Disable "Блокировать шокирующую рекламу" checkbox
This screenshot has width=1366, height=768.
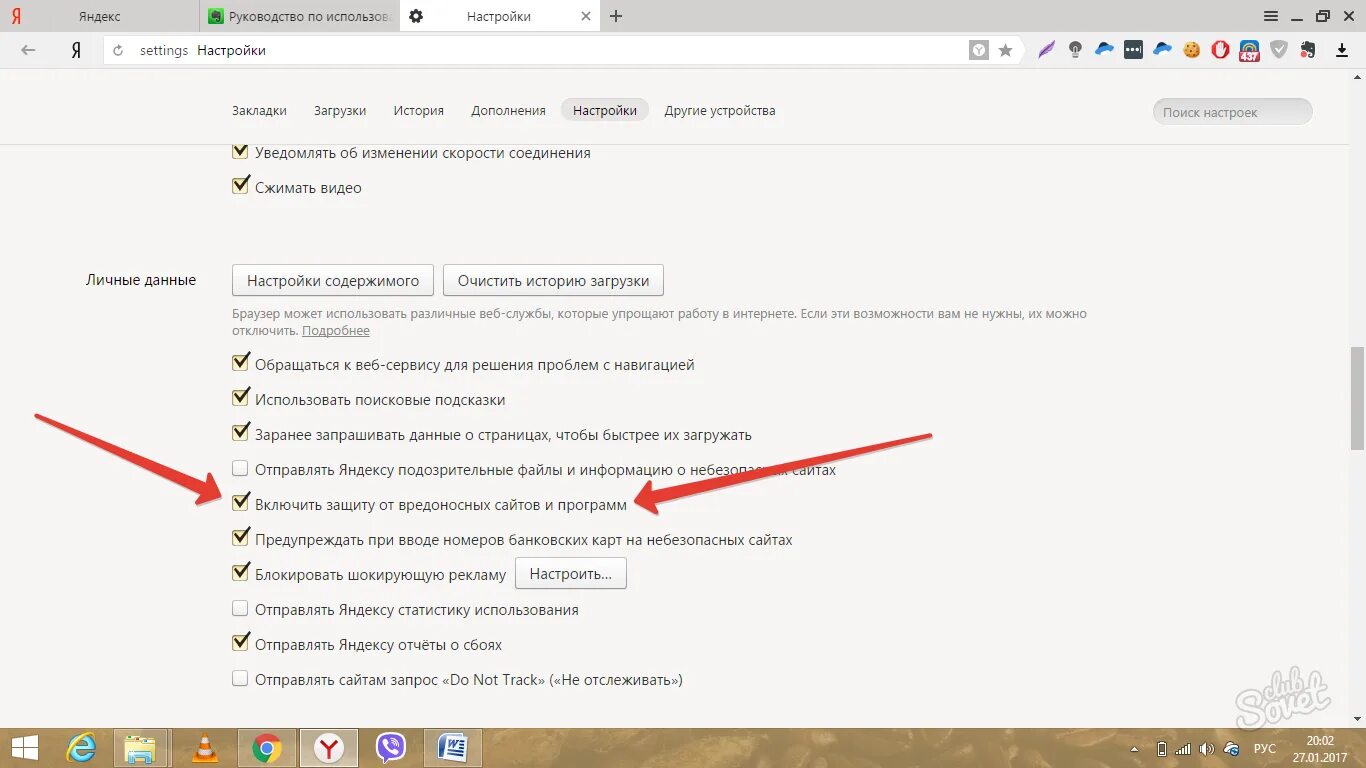[240, 574]
